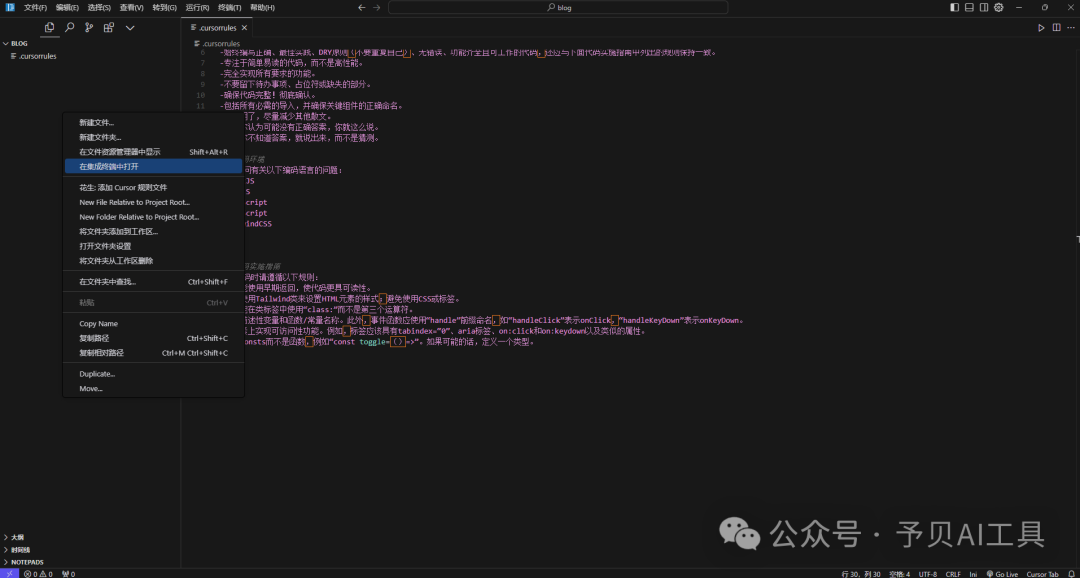Toggle the secondary sidebar layout icon
The width and height of the screenshot is (1080, 578).
click(x=984, y=8)
